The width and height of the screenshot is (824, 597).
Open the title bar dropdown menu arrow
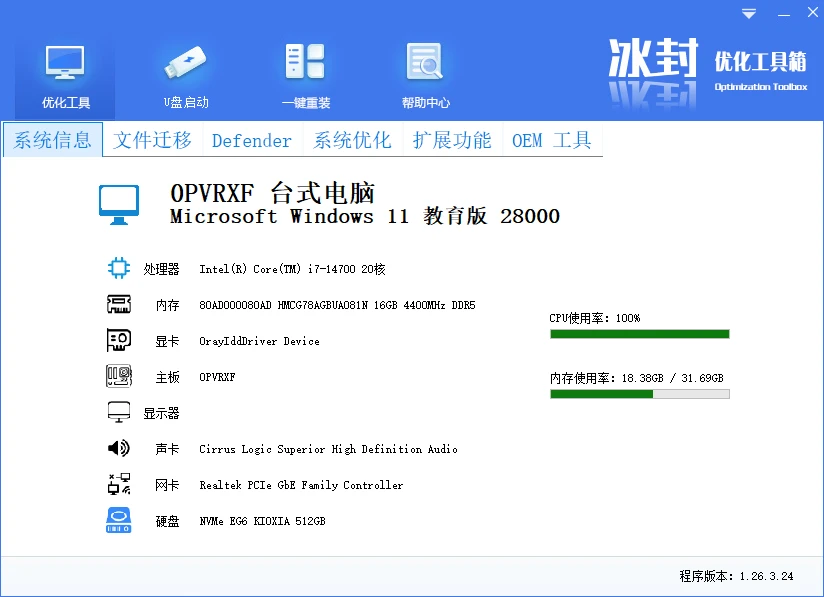749,14
